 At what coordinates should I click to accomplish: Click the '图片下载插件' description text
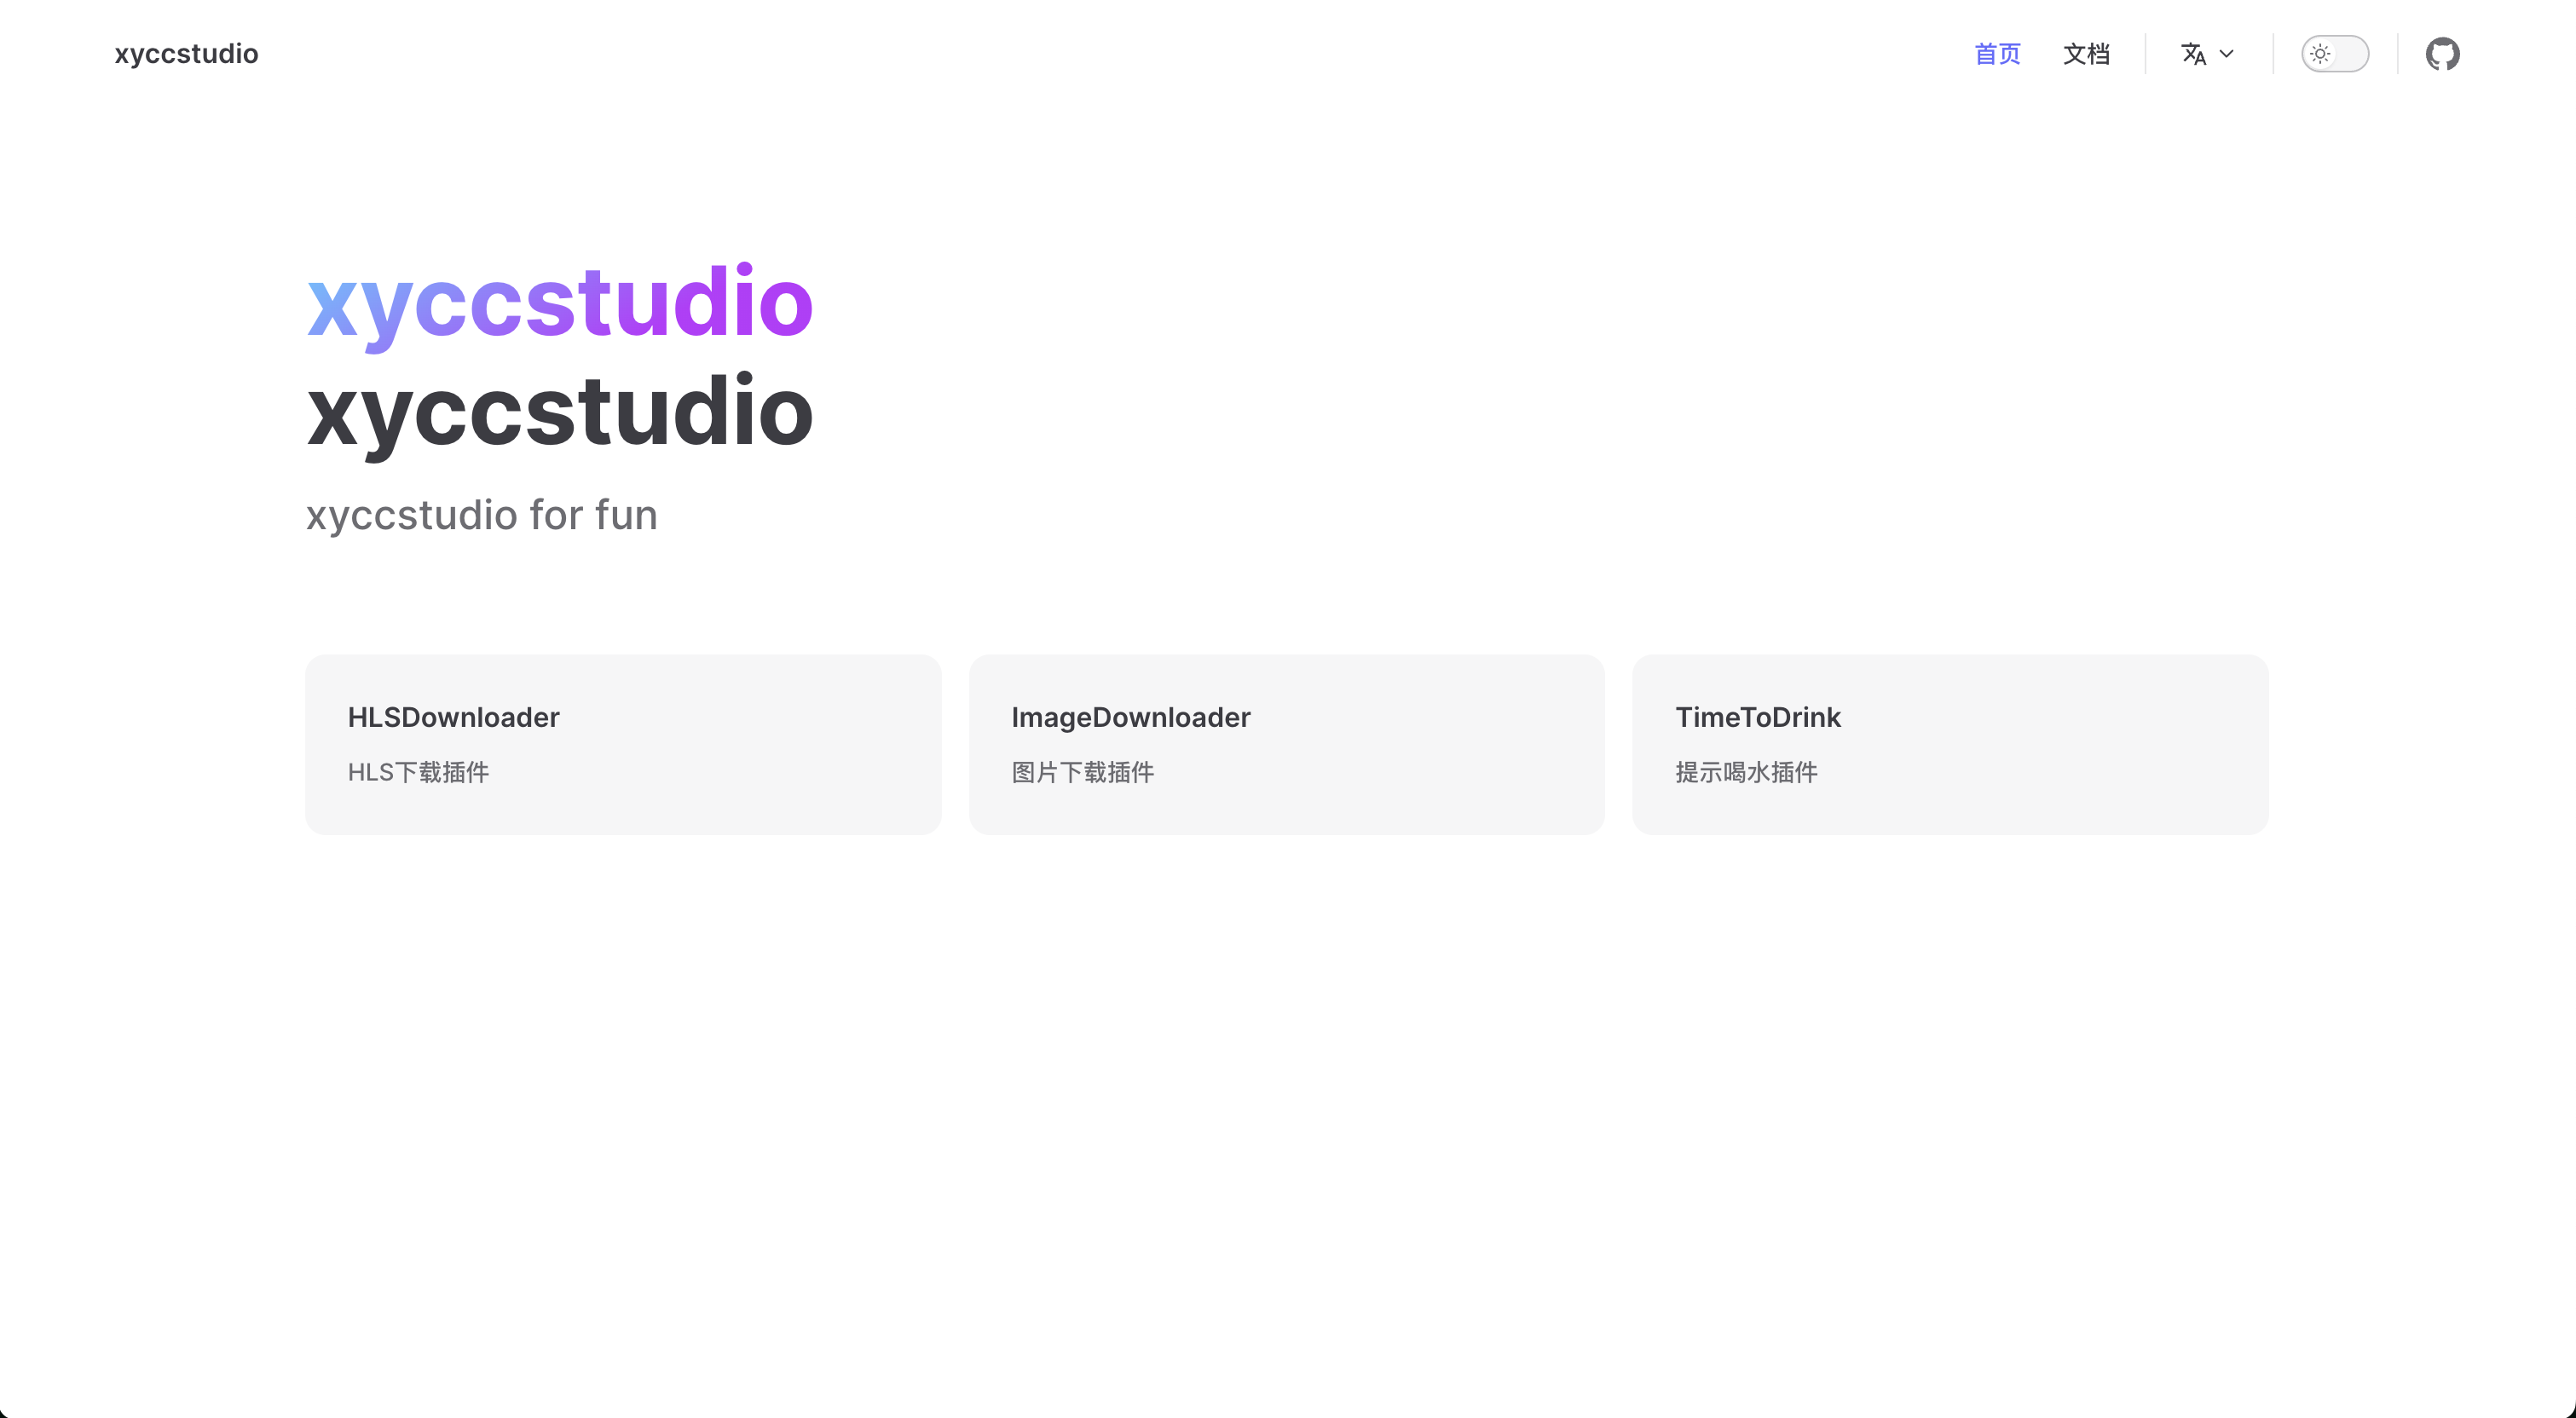click(x=1082, y=772)
